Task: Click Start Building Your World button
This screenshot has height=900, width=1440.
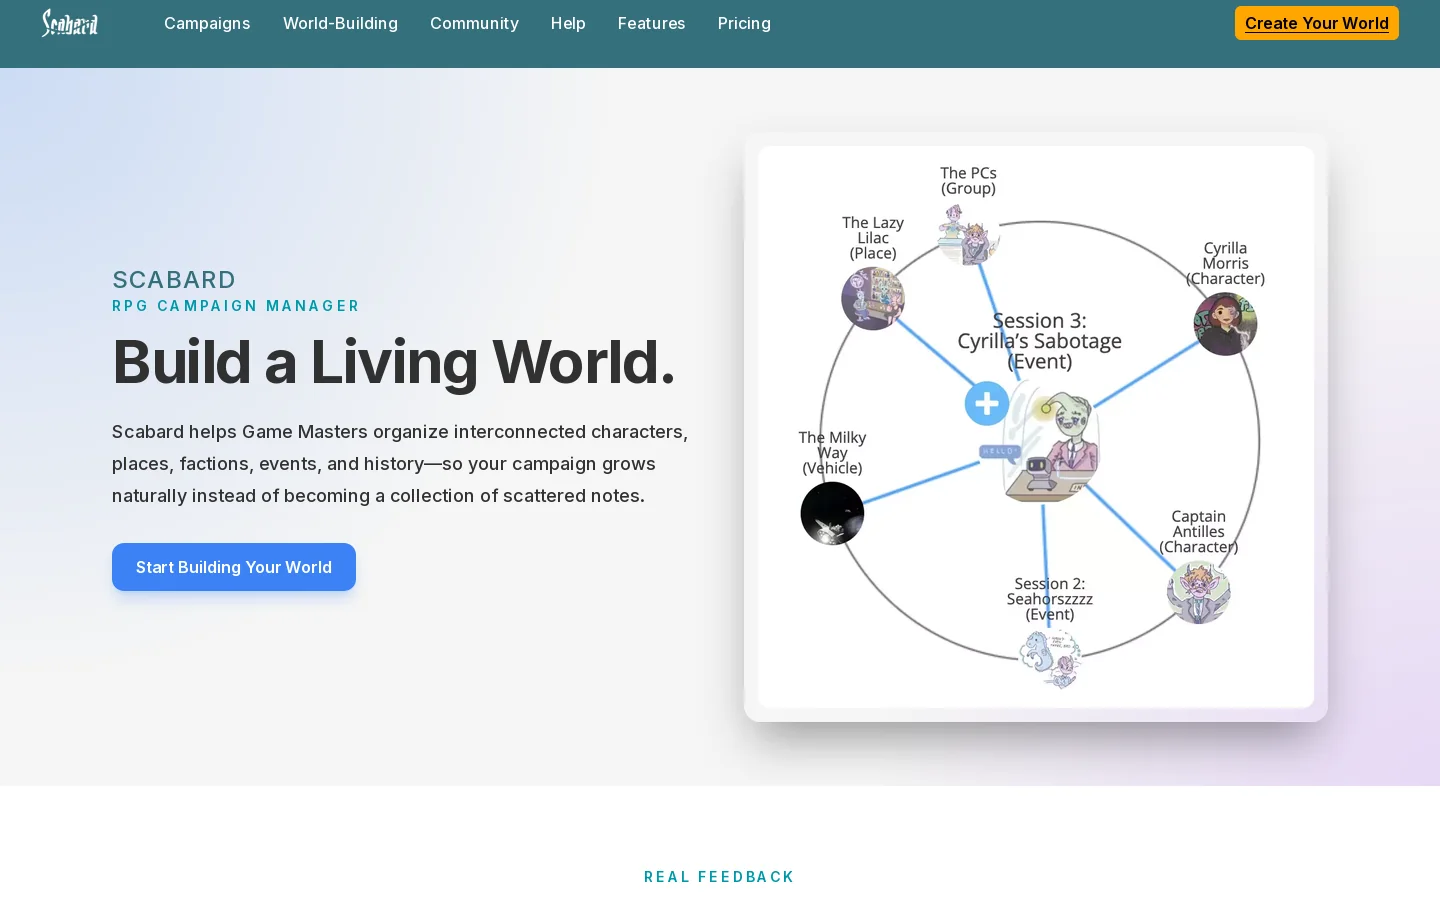Action: click(234, 567)
